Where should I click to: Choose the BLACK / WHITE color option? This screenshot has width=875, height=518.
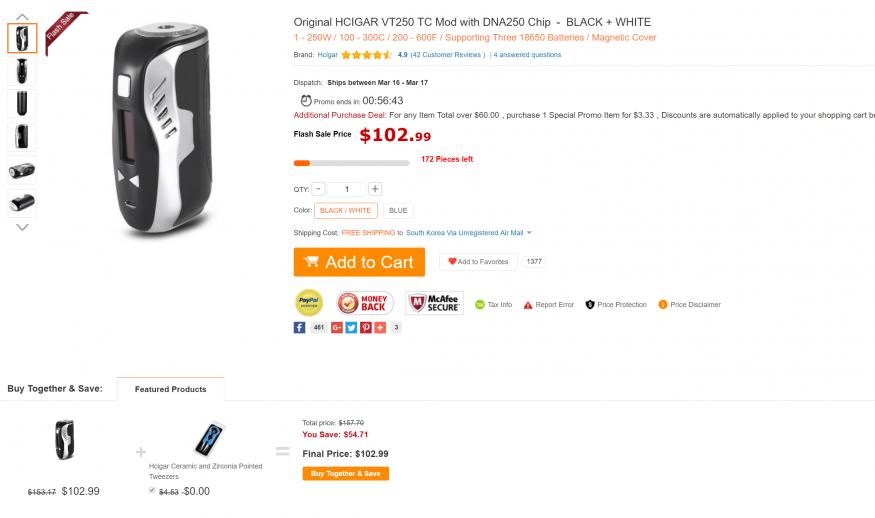[x=346, y=211]
